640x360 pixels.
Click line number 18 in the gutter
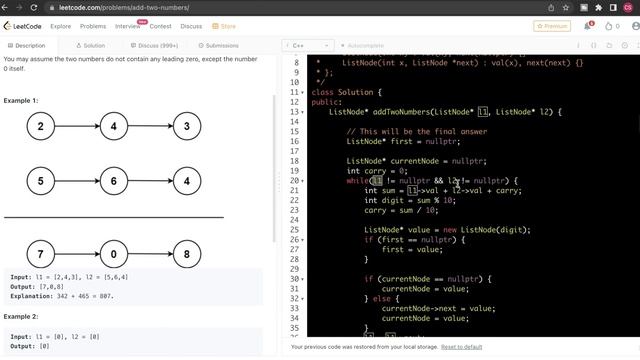tap(294, 161)
